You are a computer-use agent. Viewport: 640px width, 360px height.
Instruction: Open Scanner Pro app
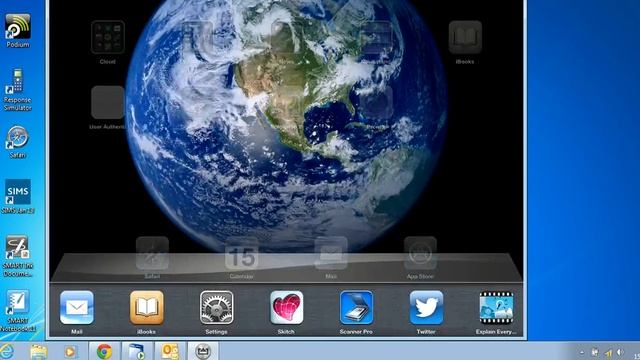pos(356,308)
